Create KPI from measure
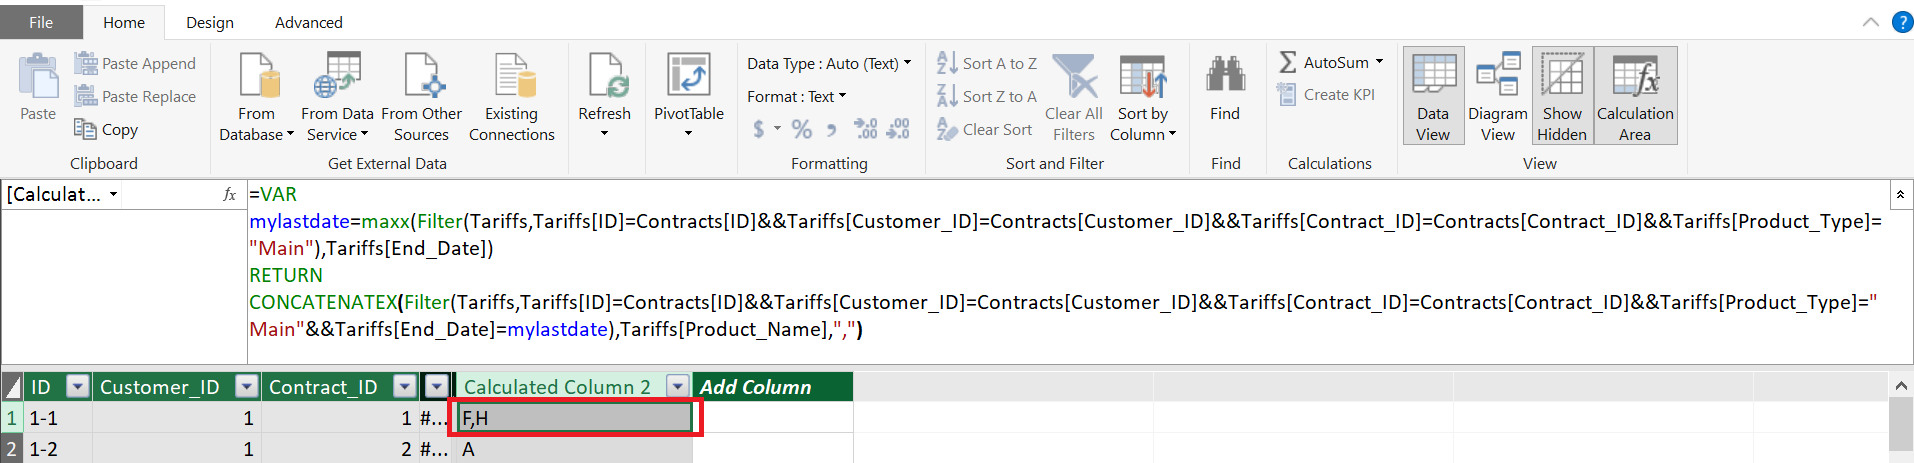 (x=1326, y=94)
